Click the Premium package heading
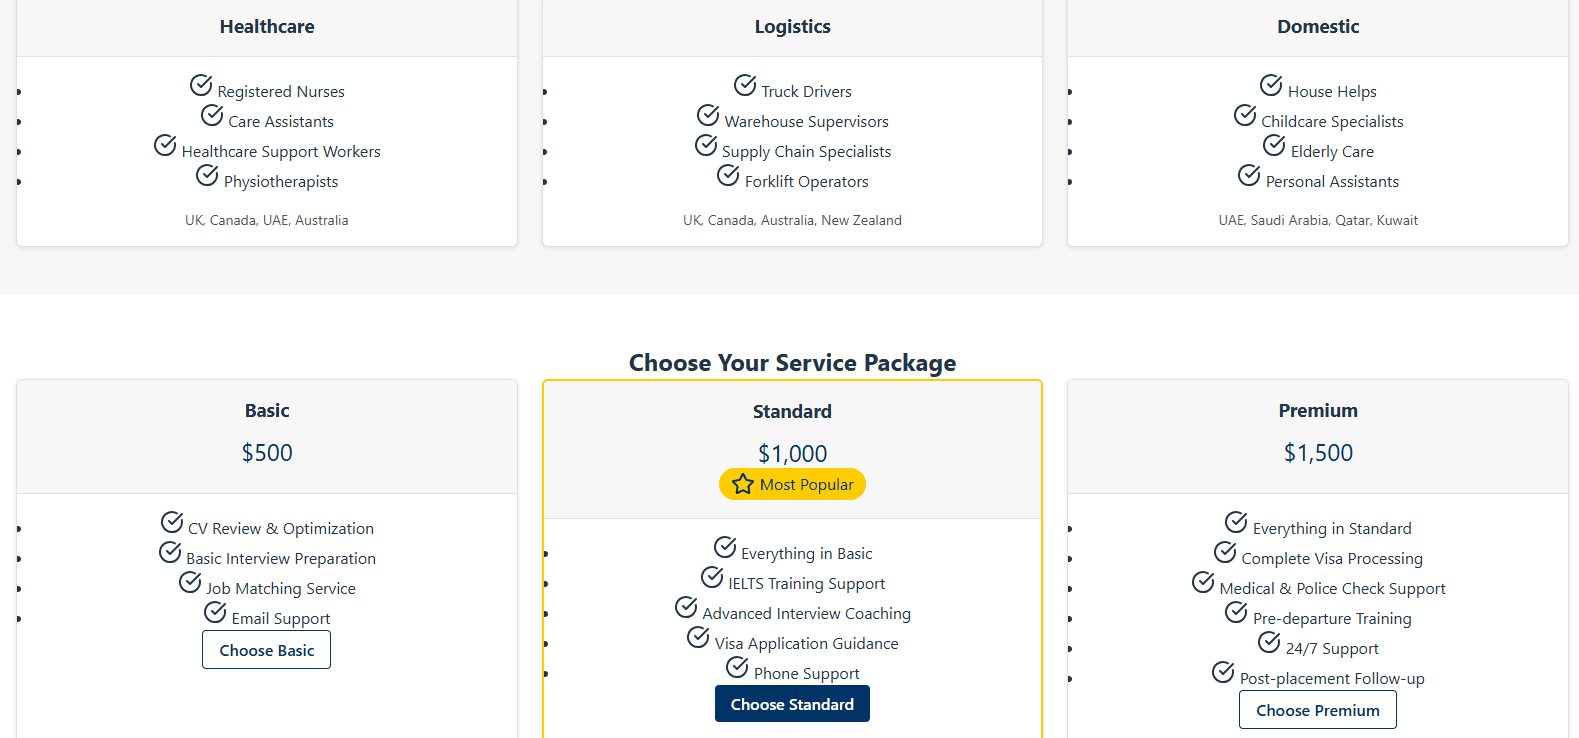Image resolution: width=1579 pixels, height=738 pixels. (x=1317, y=410)
